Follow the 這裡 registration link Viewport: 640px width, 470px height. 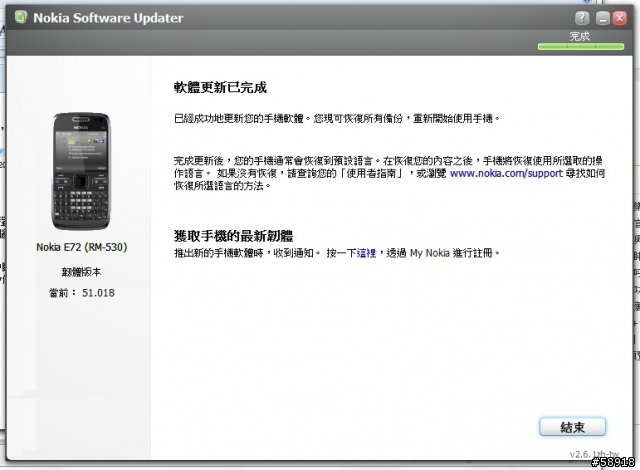tap(366, 253)
